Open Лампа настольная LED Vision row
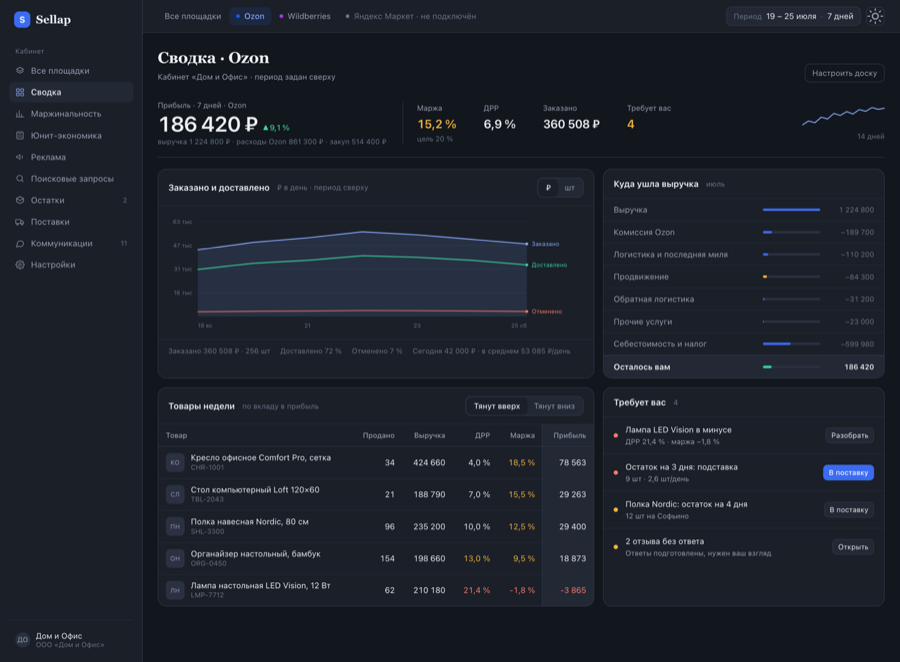This screenshot has height=662, width=900. tap(376, 590)
